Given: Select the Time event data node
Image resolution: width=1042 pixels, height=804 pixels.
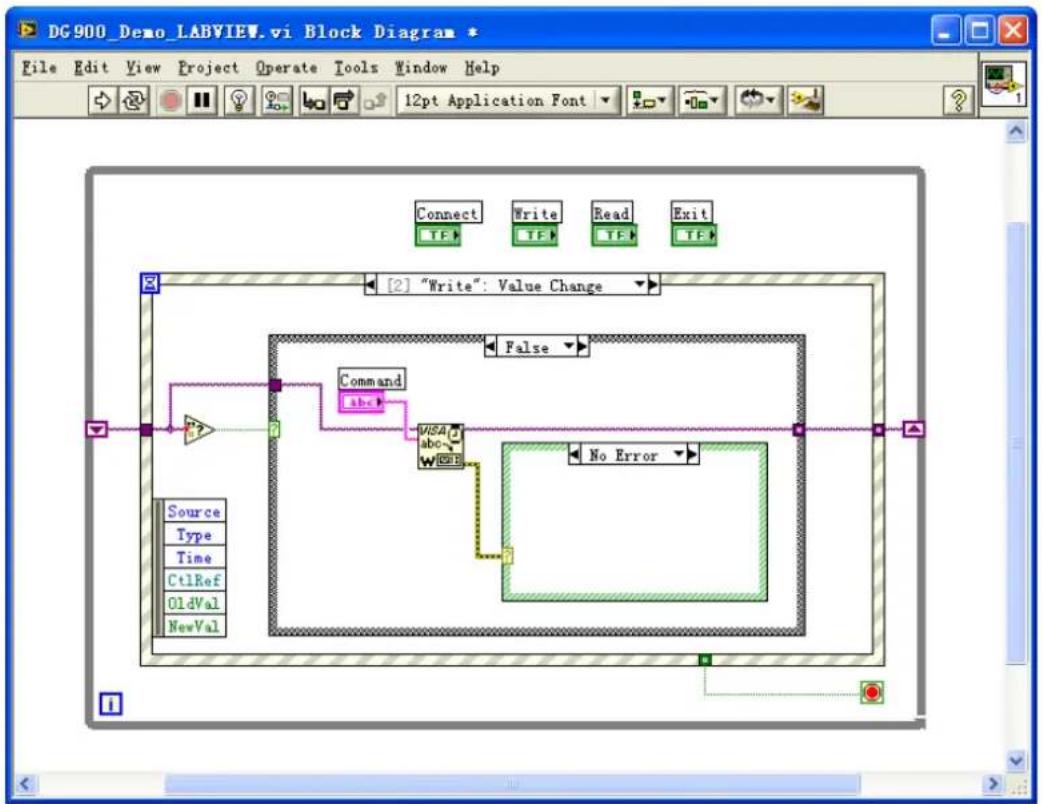Looking at the screenshot, I should coord(193,557).
